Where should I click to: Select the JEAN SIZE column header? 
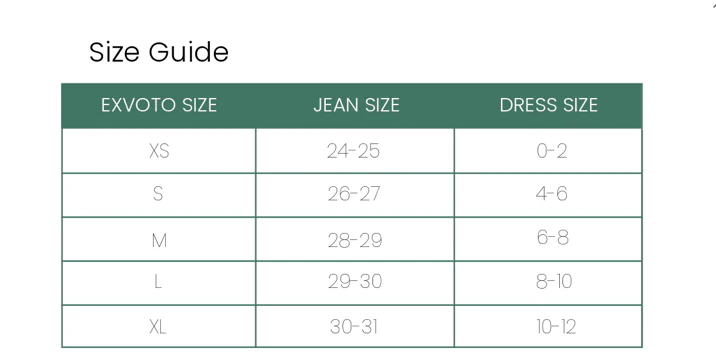click(356, 105)
